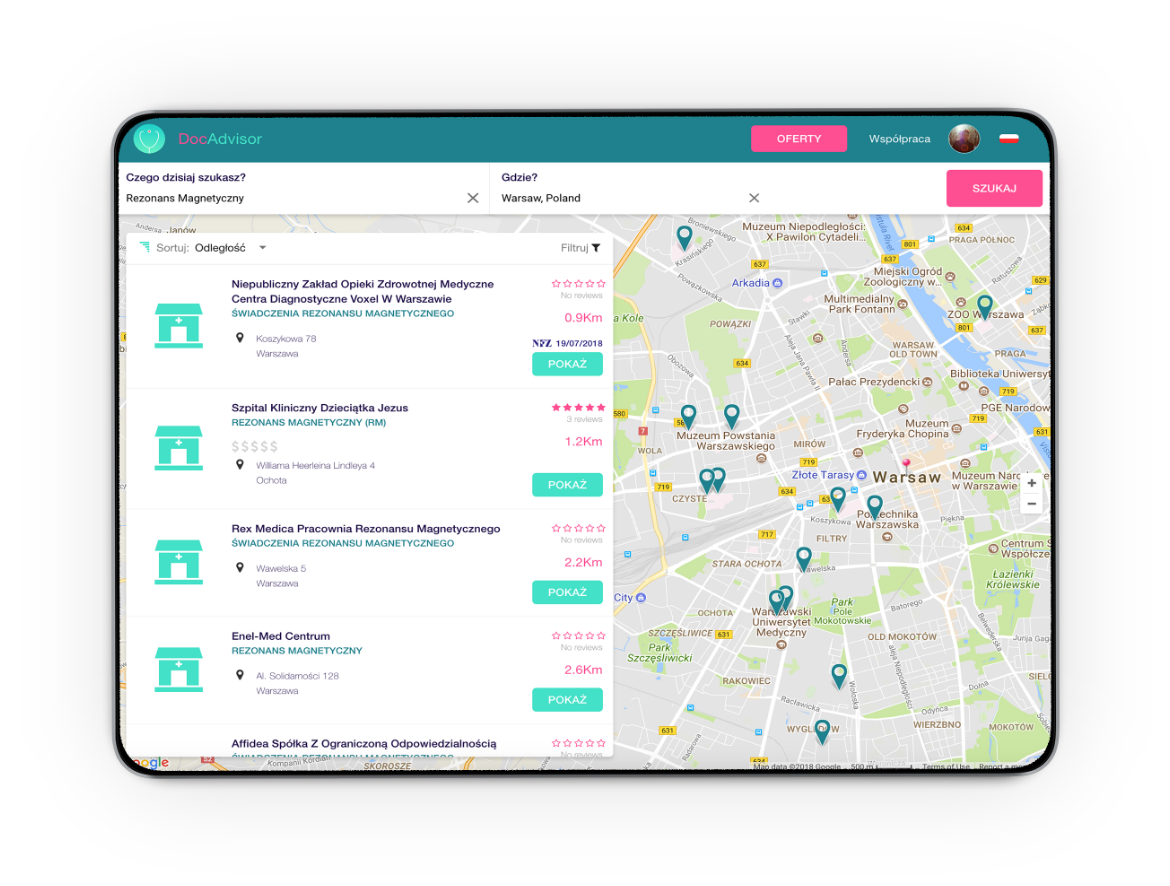Open the Voxel Warszawa clinic title

tap(363, 291)
